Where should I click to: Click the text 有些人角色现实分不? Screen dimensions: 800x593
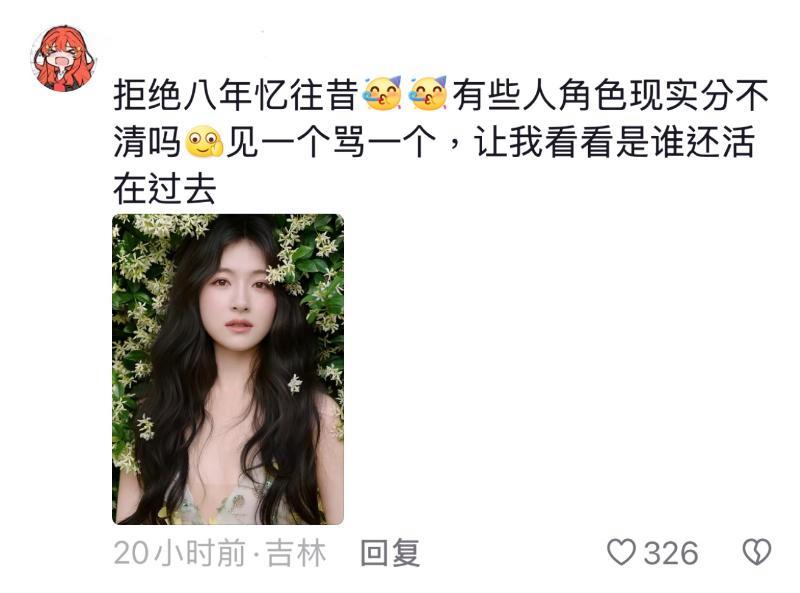click(x=611, y=95)
